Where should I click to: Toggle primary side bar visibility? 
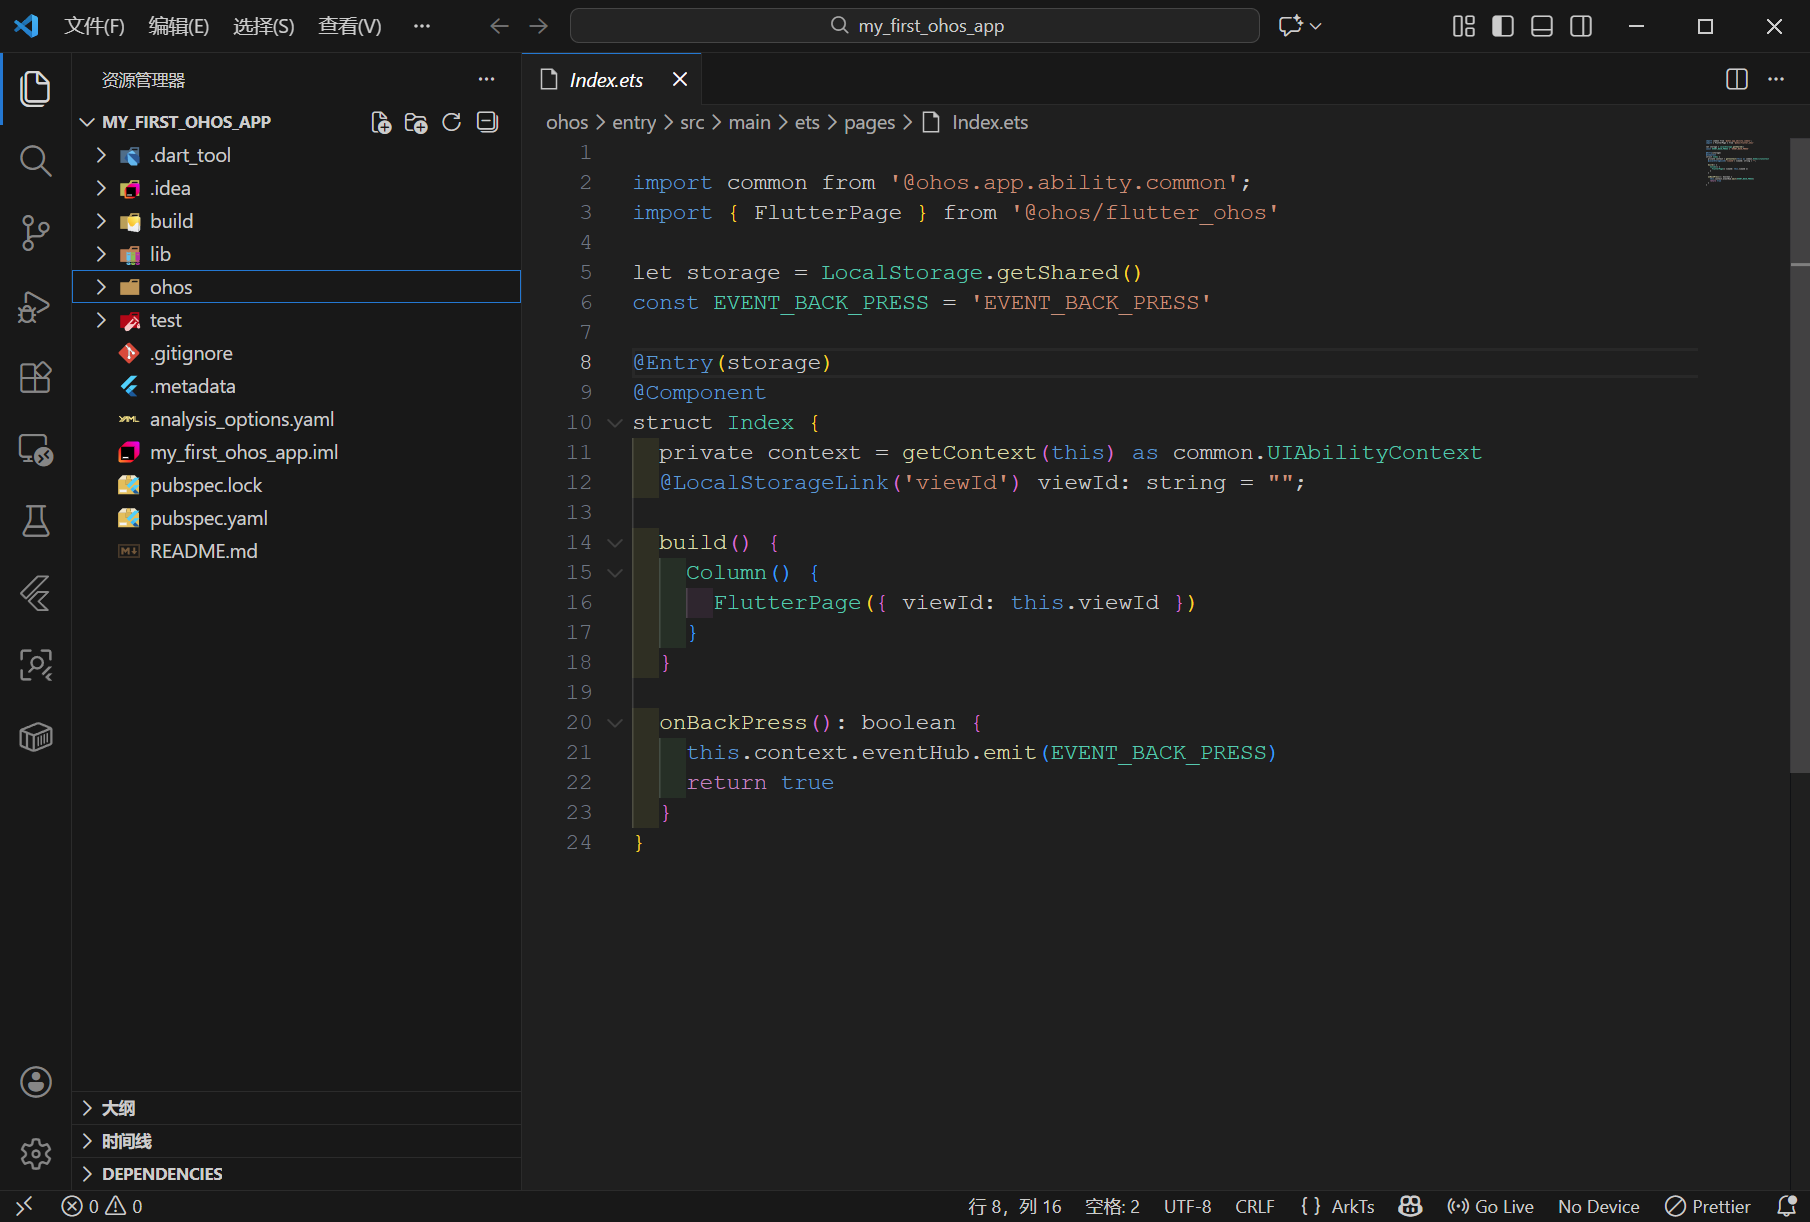point(1503,26)
